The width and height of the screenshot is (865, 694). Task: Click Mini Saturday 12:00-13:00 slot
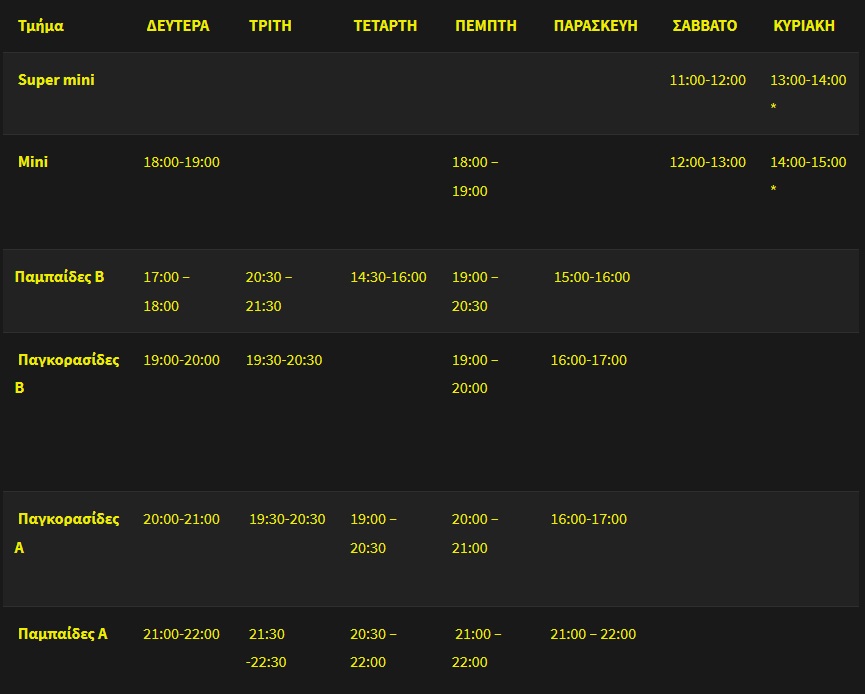707,162
